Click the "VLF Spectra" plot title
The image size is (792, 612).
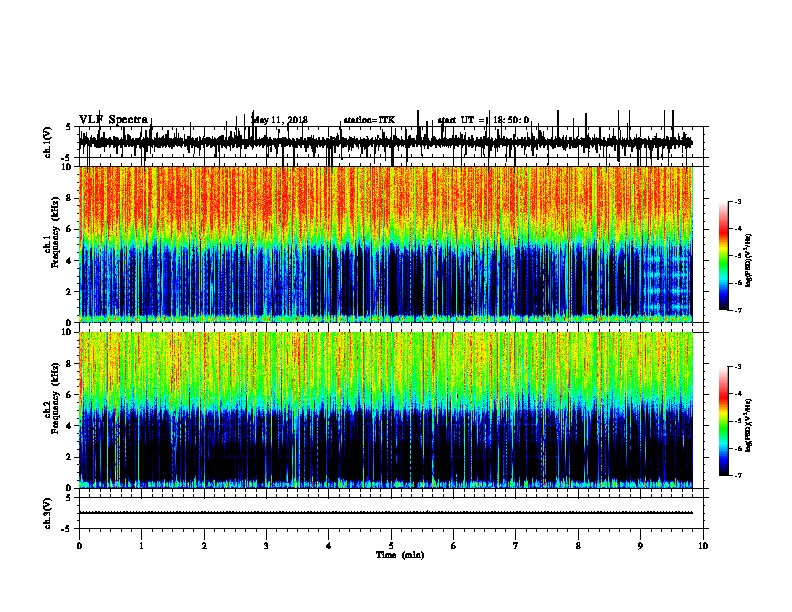114,119
